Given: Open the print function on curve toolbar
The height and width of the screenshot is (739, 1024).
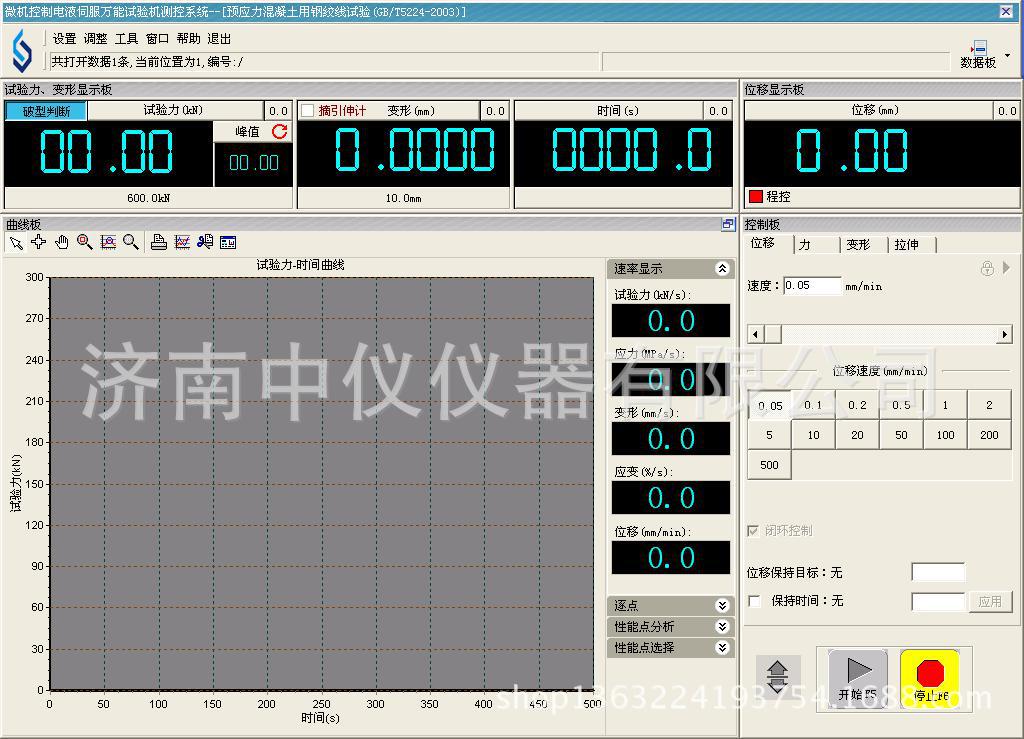Looking at the screenshot, I should [x=158, y=242].
